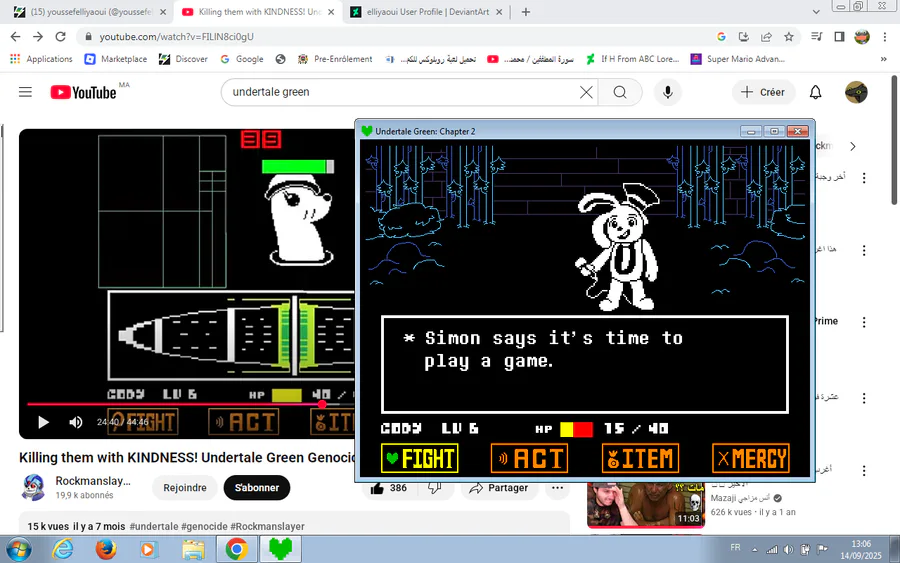Viewport: 900px width, 563px height.
Task: Click the next chips arrow in the sidebar
Action: tap(853, 146)
